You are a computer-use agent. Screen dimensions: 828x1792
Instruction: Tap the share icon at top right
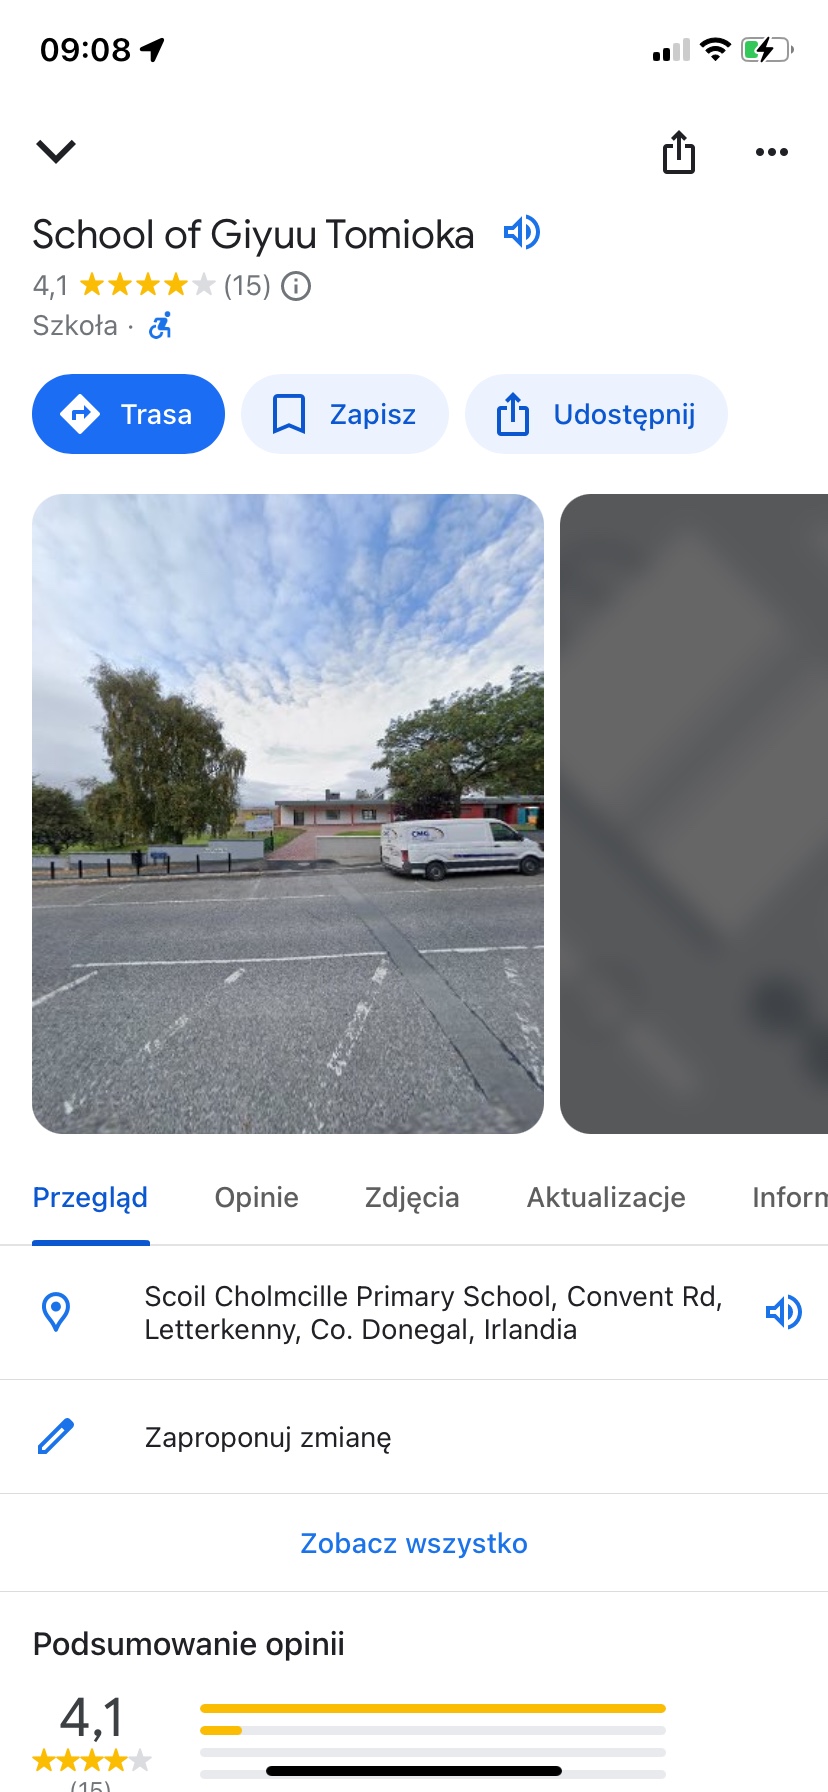[679, 152]
